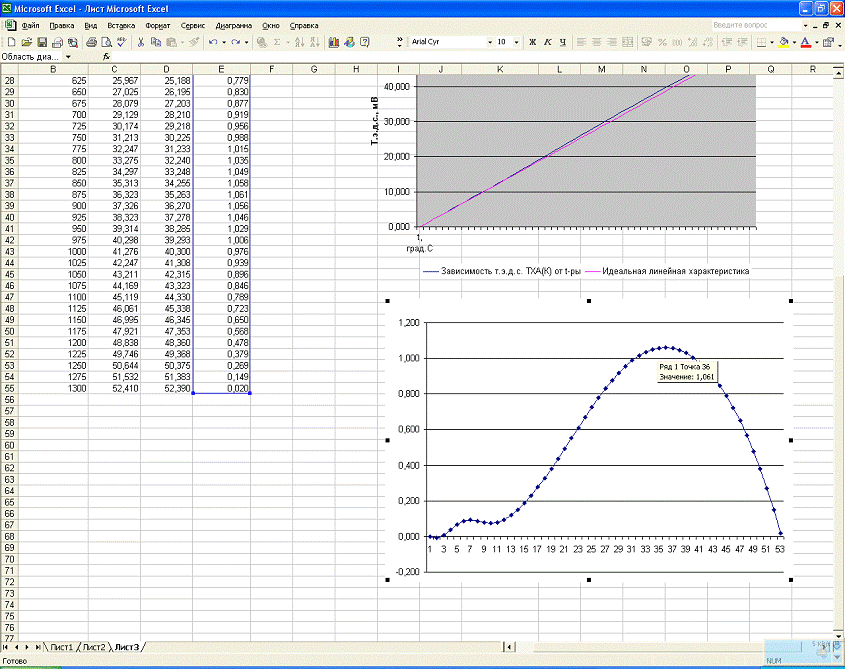The width and height of the screenshot is (845, 669).
Task: Launch the Chart Wizard icon
Action: click(334, 43)
